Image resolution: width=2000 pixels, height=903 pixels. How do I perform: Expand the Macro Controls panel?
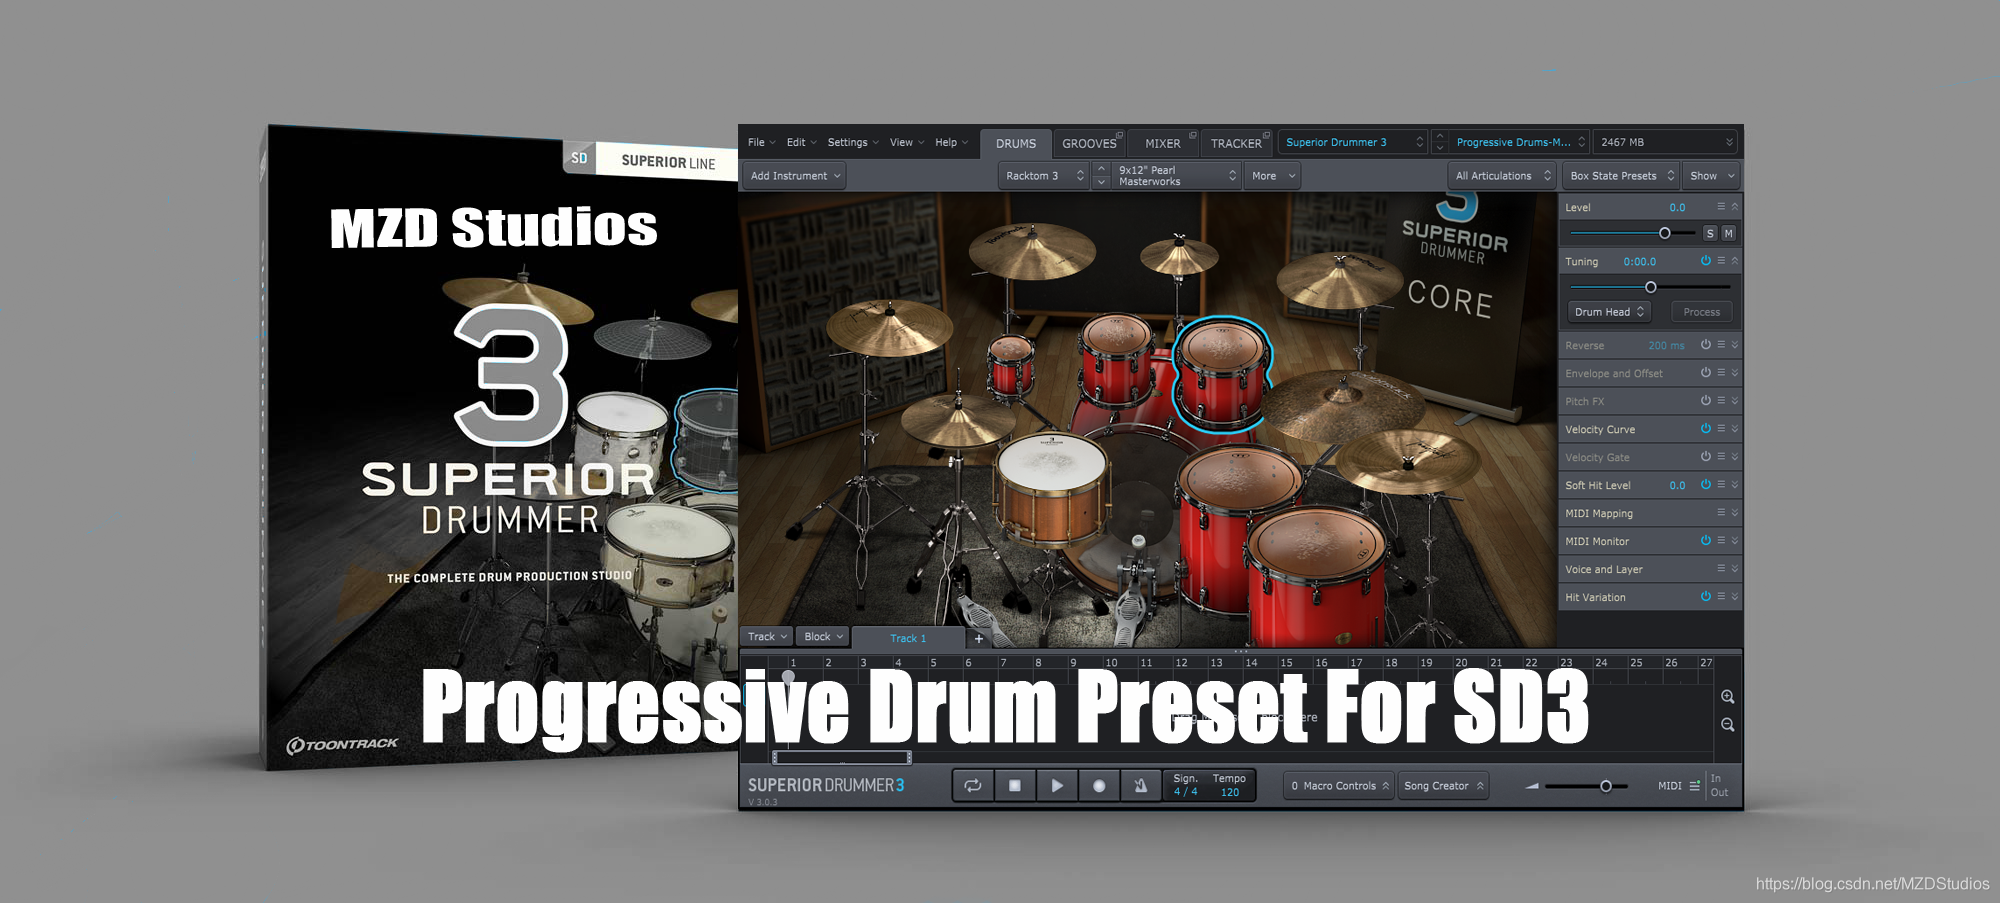coord(1339,786)
